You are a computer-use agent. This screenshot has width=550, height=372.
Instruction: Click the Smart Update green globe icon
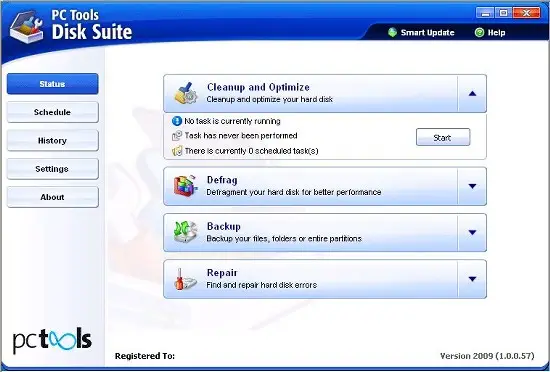tap(392, 33)
